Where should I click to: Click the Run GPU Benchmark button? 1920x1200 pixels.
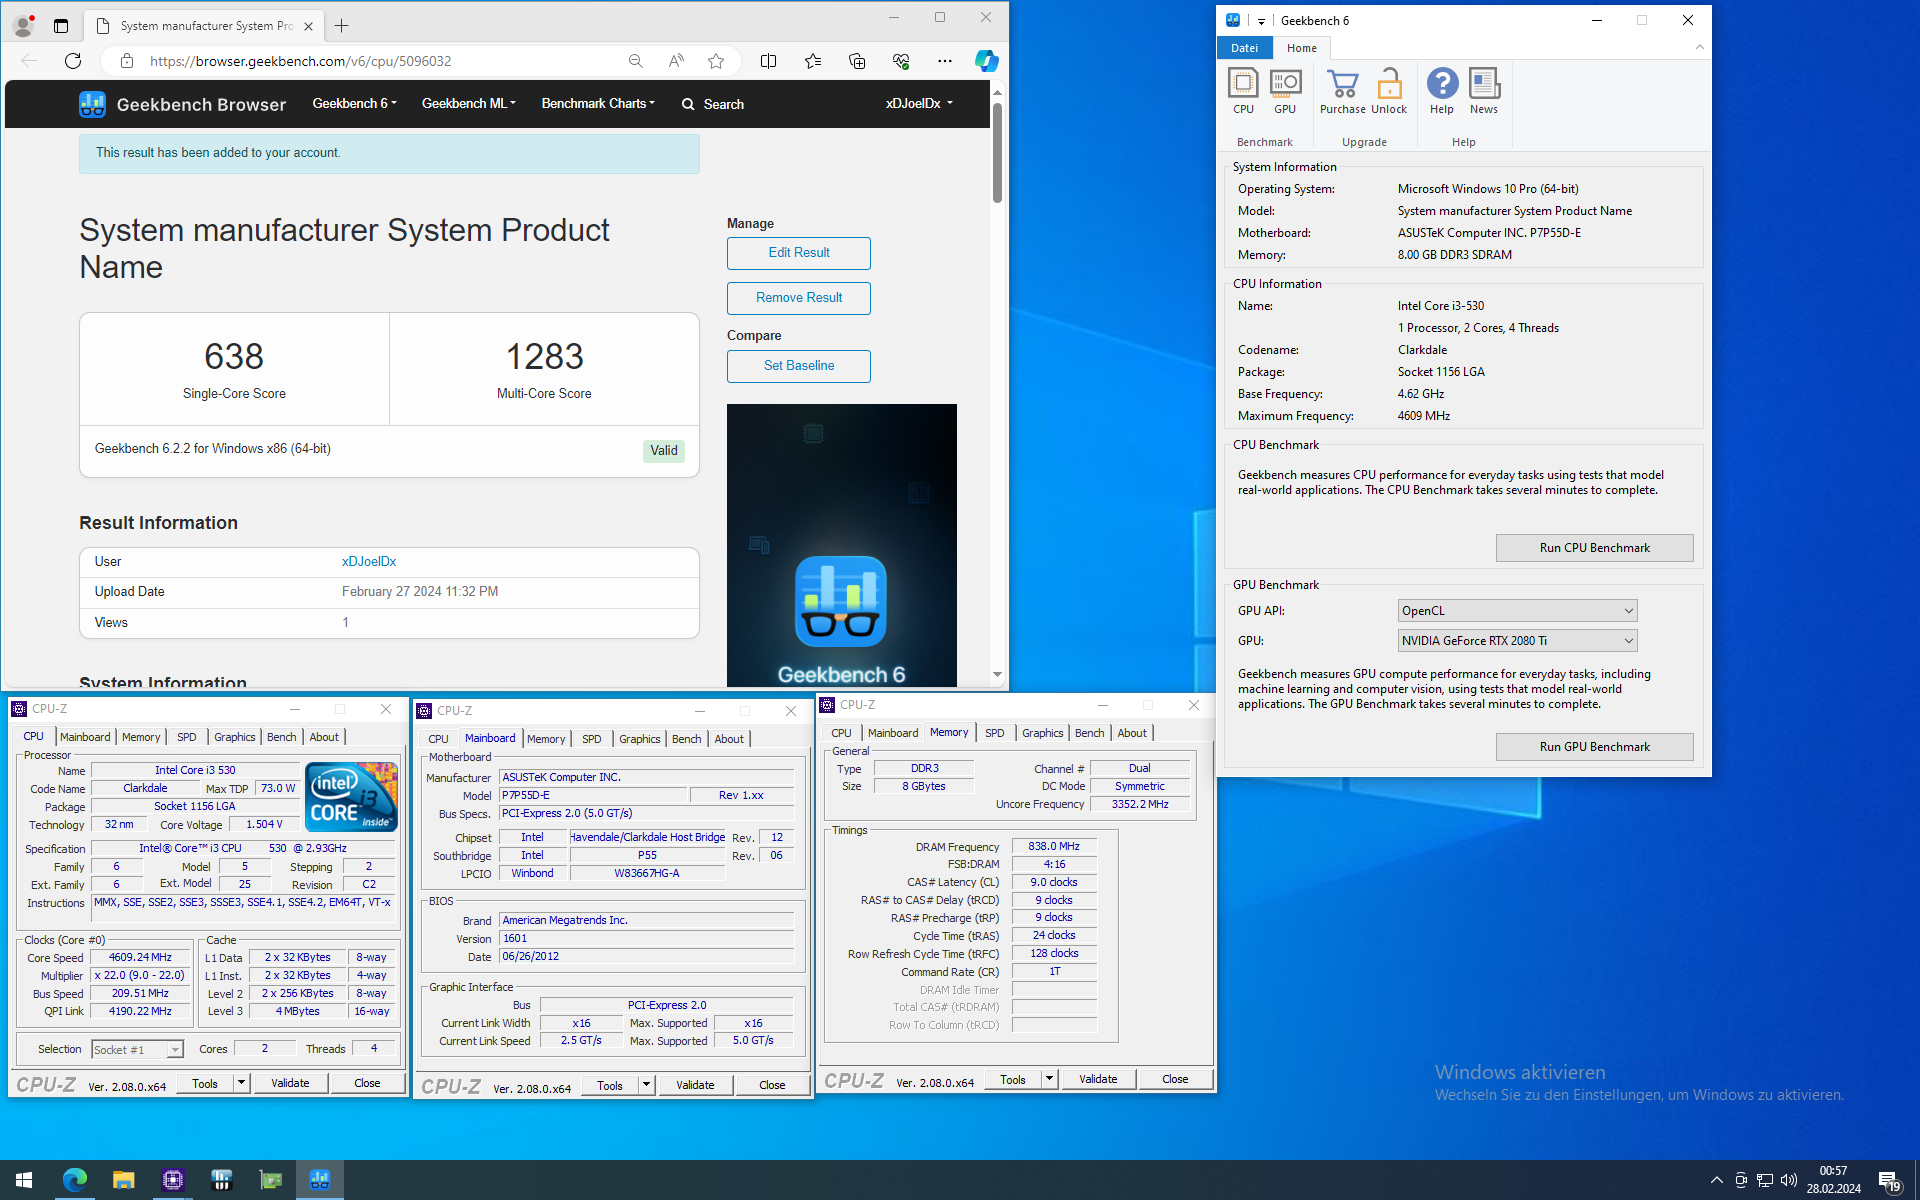pos(1594,747)
